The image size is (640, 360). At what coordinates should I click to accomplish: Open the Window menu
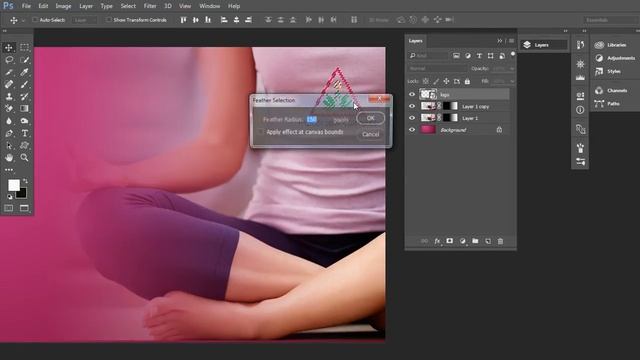click(210, 6)
